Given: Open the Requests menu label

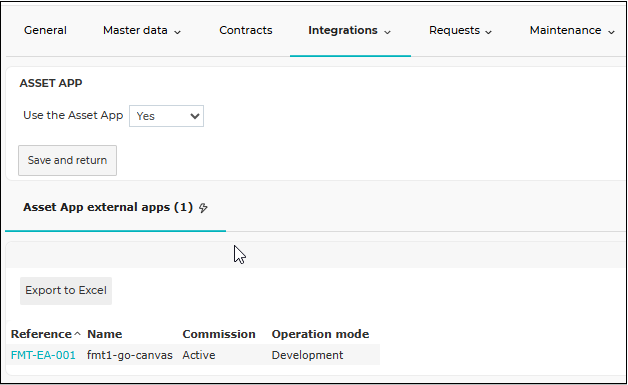Looking at the screenshot, I should point(454,30).
